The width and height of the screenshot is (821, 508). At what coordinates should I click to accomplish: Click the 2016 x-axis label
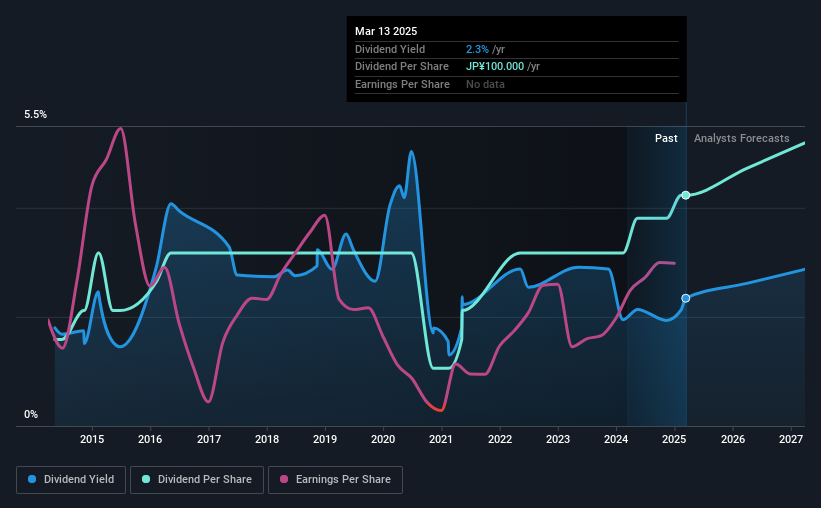click(x=150, y=439)
